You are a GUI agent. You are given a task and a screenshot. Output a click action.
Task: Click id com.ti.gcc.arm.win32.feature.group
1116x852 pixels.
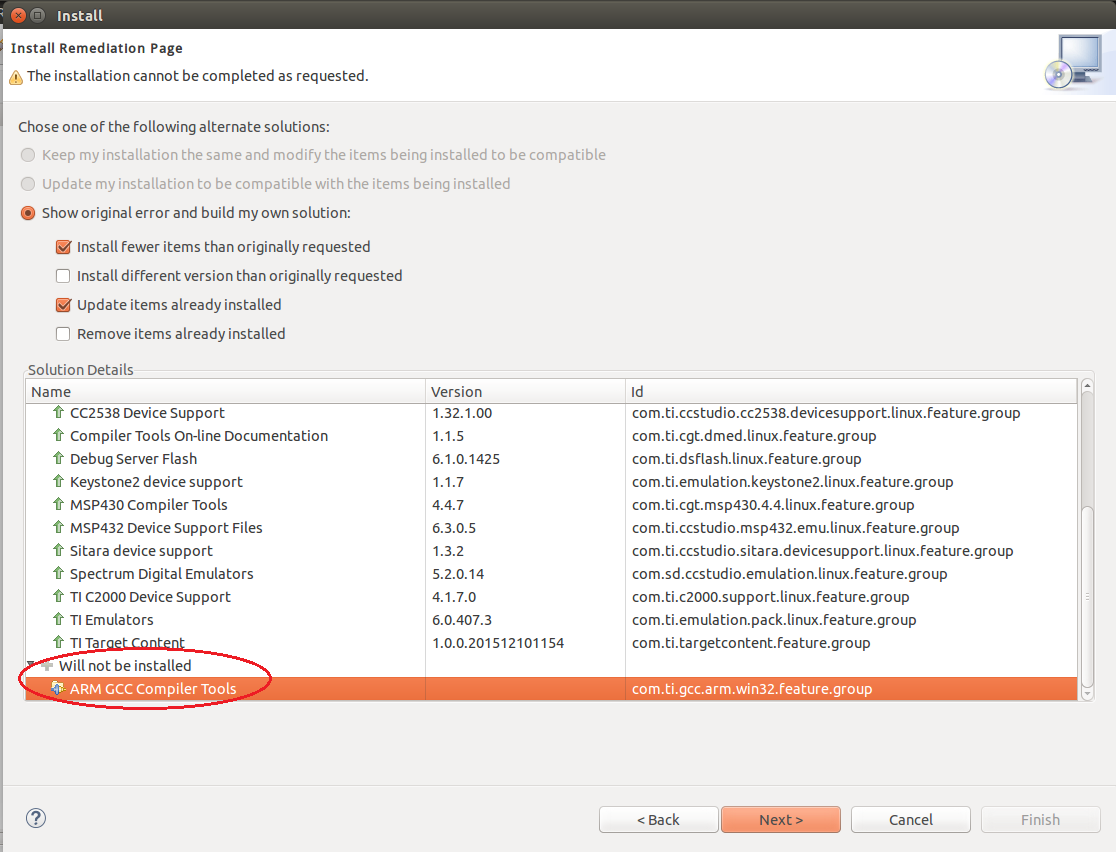[x=752, y=689]
